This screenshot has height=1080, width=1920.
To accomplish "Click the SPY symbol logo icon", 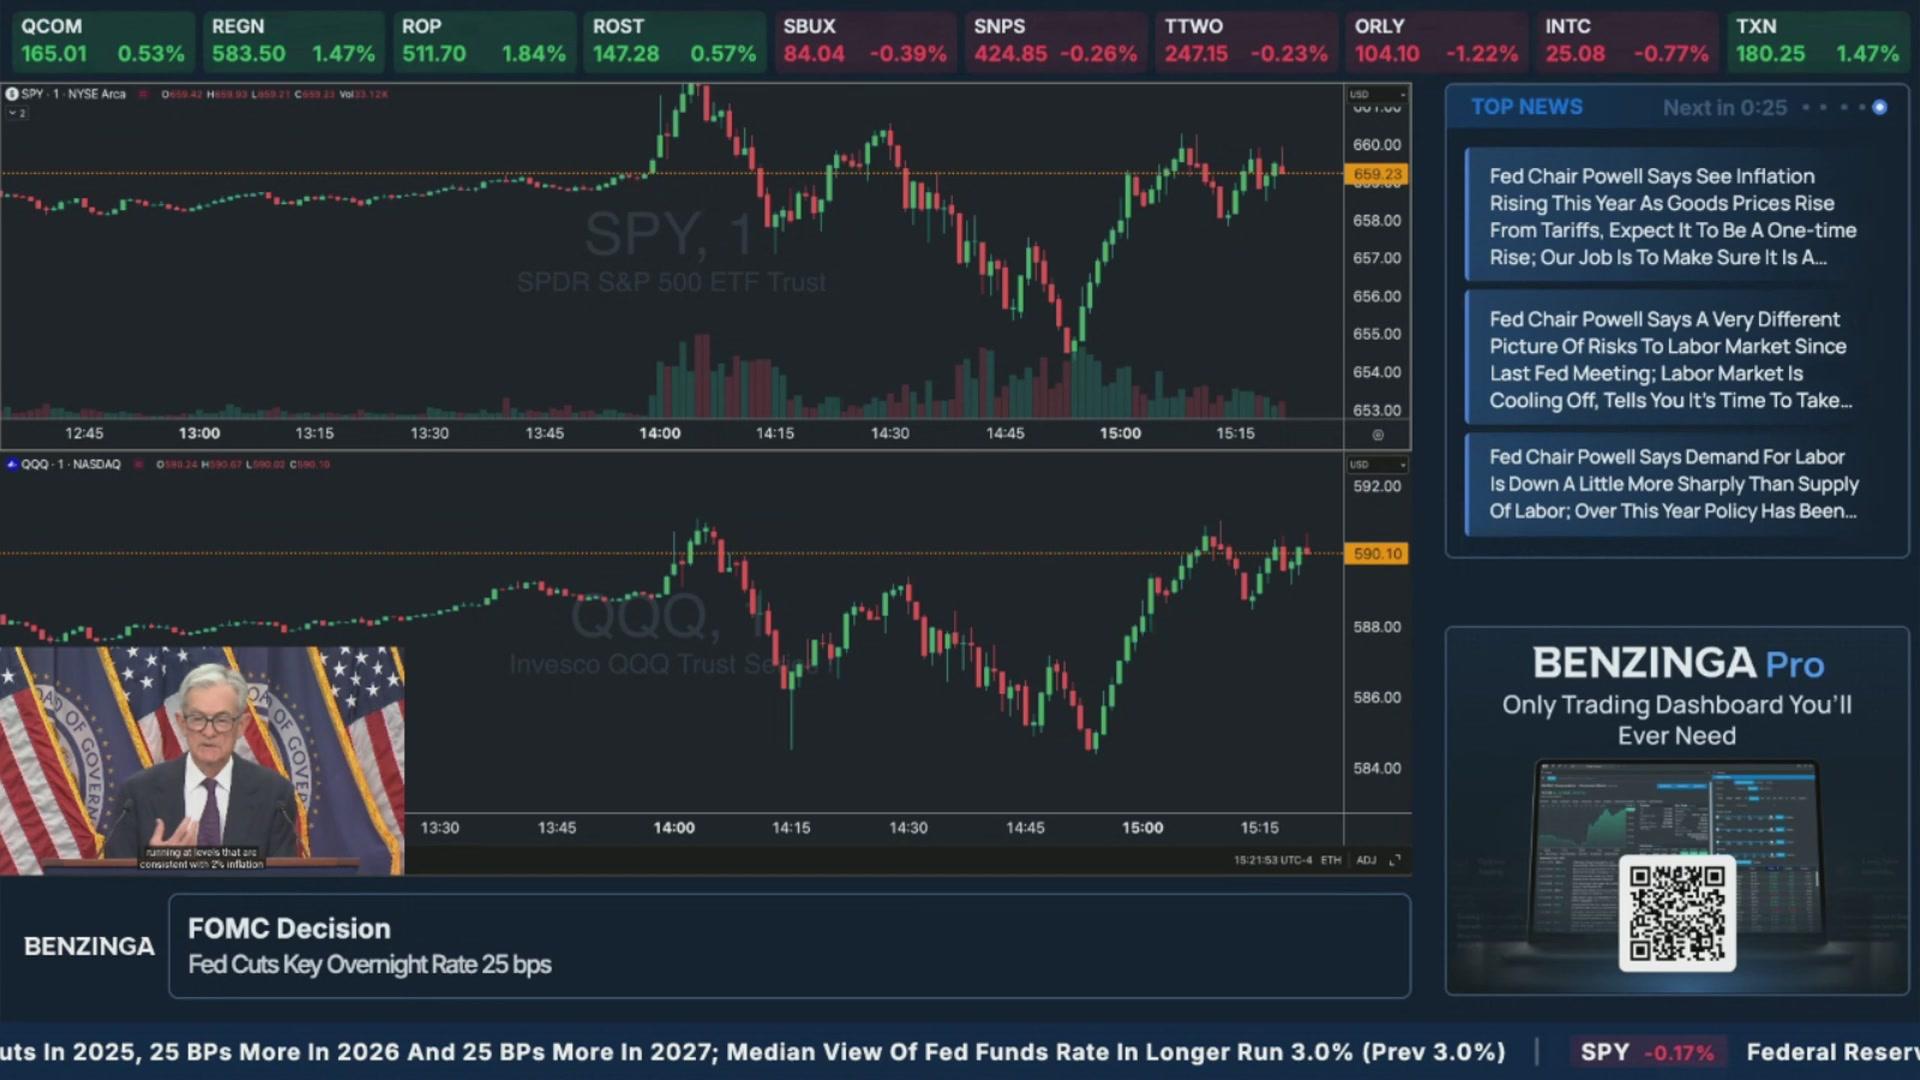I will pos(12,94).
